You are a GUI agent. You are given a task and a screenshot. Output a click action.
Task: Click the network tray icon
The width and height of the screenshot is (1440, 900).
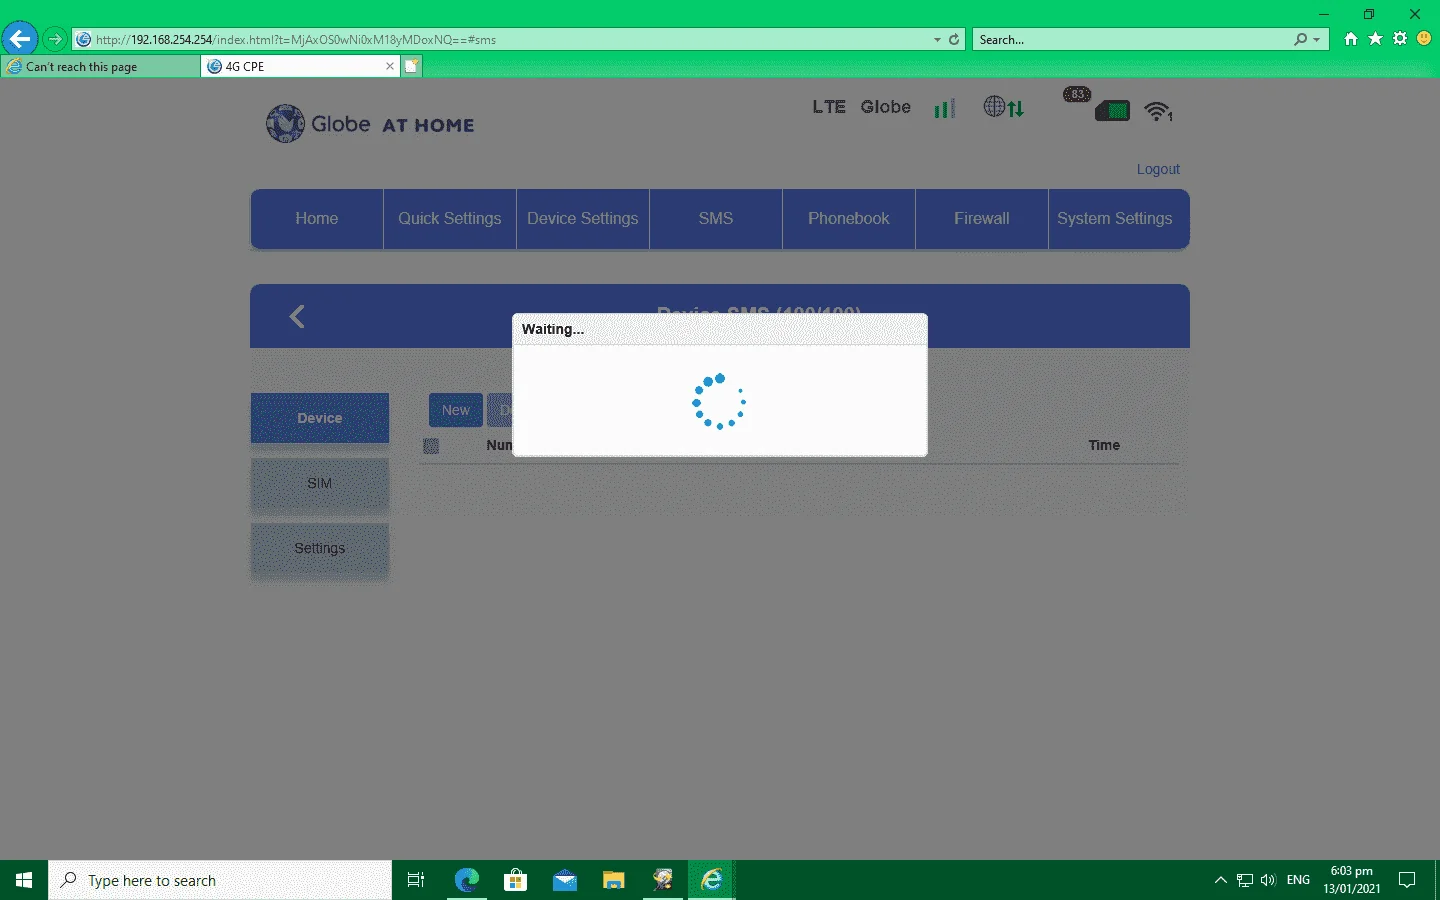tap(1245, 880)
